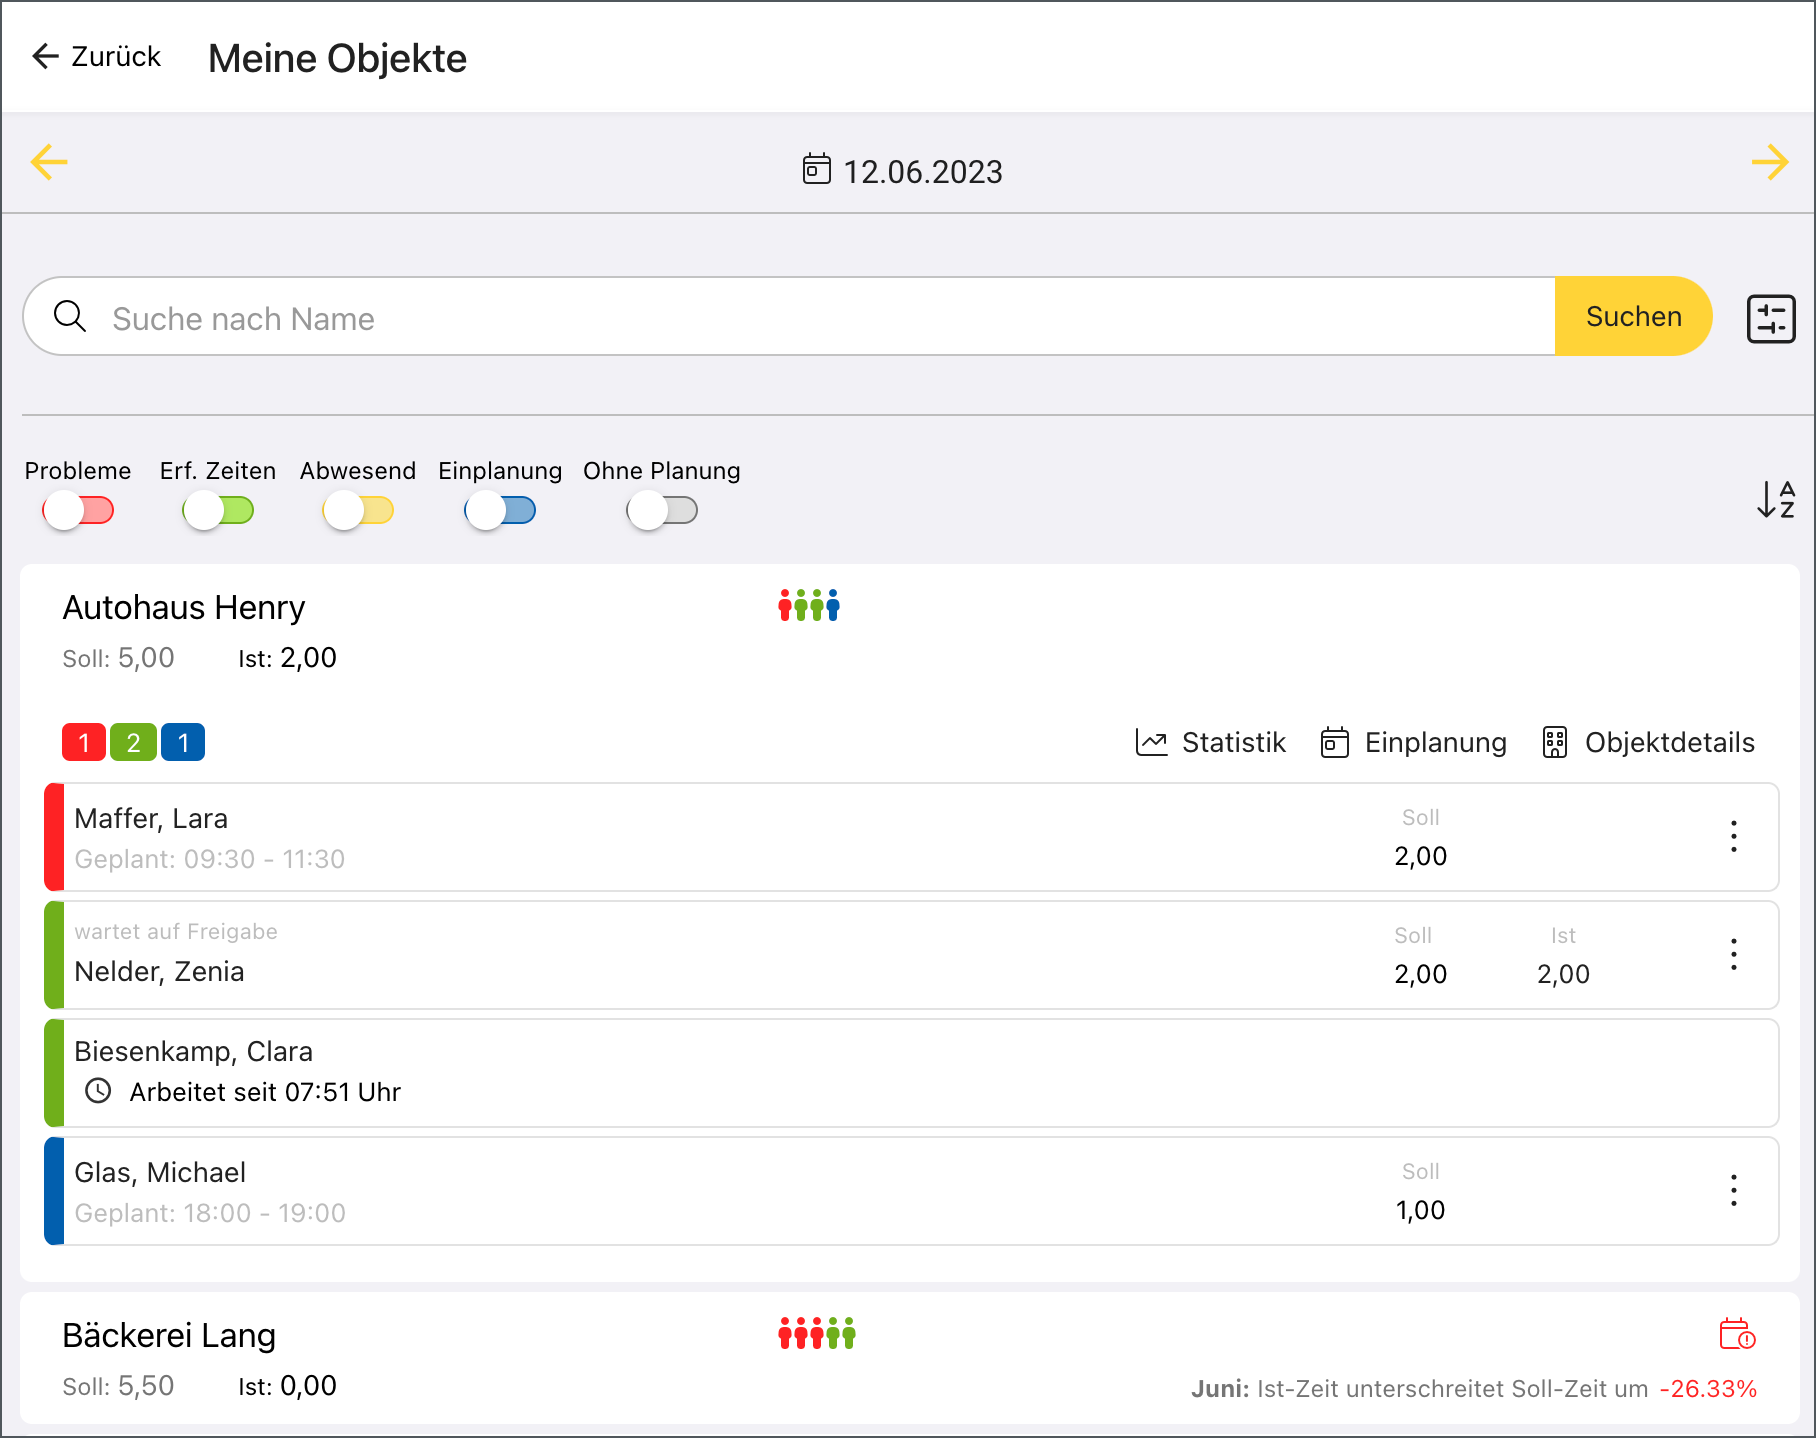The width and height of the screenshot is (1816, 1438).
Task: Open the three-dot menu for Maffer, Lara
Action: (x=1733, y=836)
